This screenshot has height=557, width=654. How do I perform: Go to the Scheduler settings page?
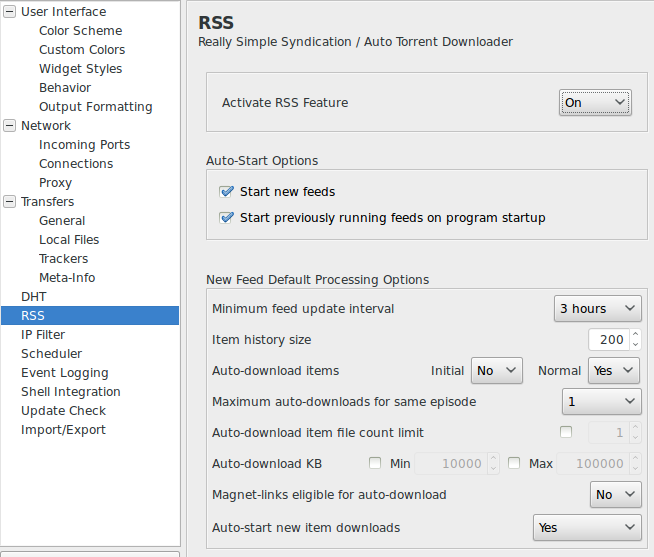pos(52,353)
